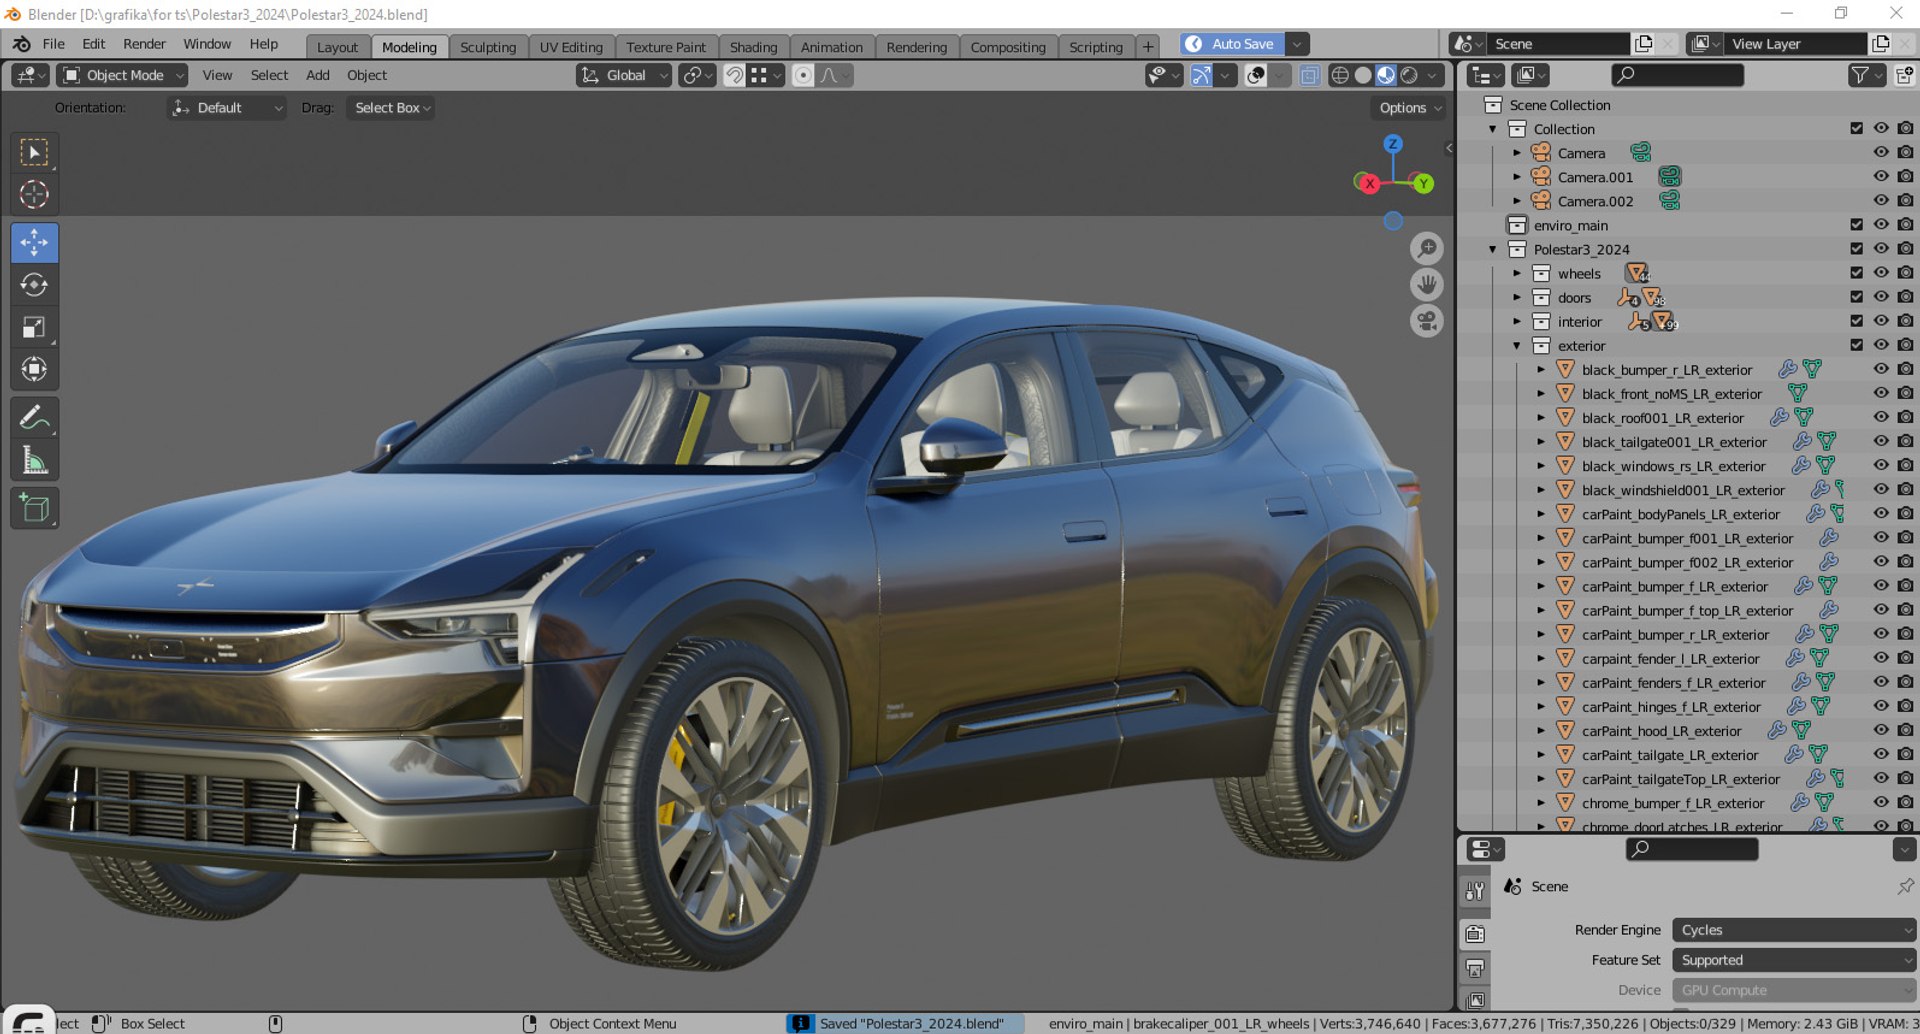Select the Annotate tool
Image resolution: width=1920 pixels, height=1034 pixels.
tap(34, 417)
